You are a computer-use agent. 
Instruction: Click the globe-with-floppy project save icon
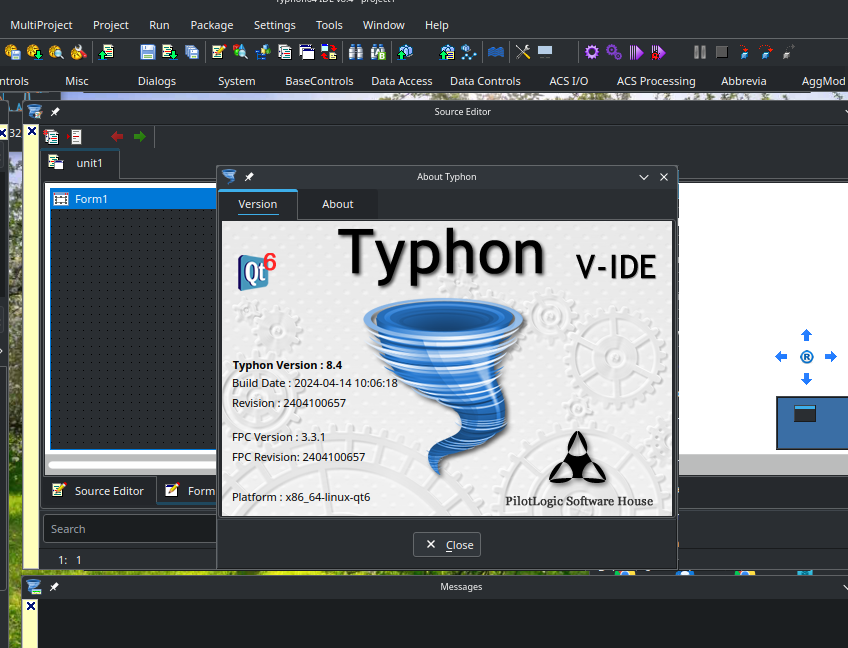12,52
